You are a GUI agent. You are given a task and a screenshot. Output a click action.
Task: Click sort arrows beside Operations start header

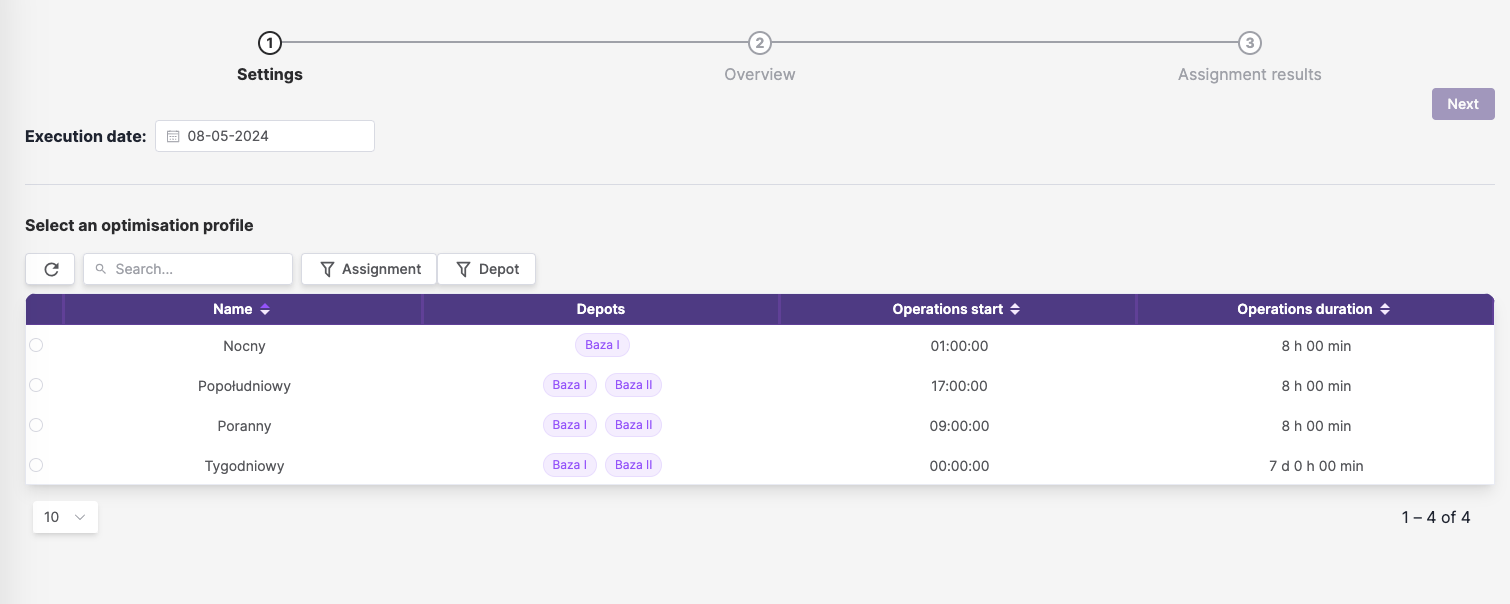1015,310
